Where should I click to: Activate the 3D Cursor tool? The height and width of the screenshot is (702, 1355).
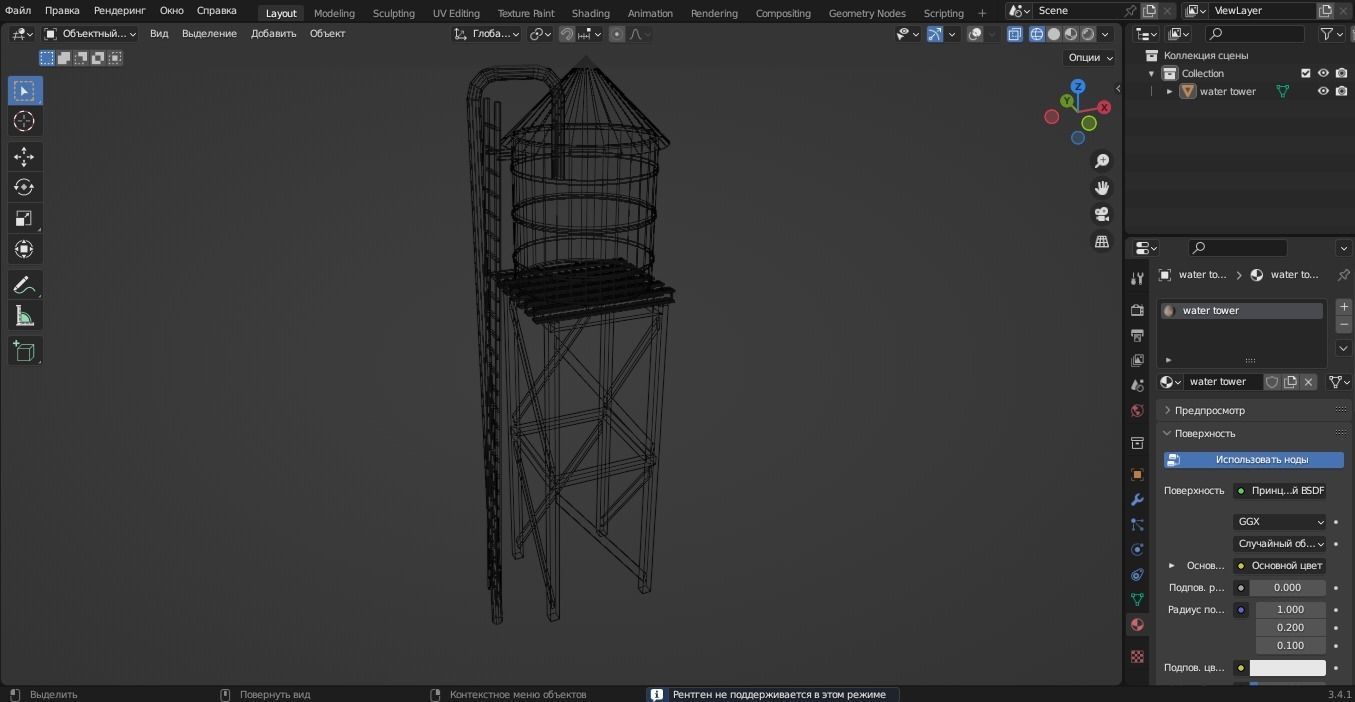[x=25, y=122]
